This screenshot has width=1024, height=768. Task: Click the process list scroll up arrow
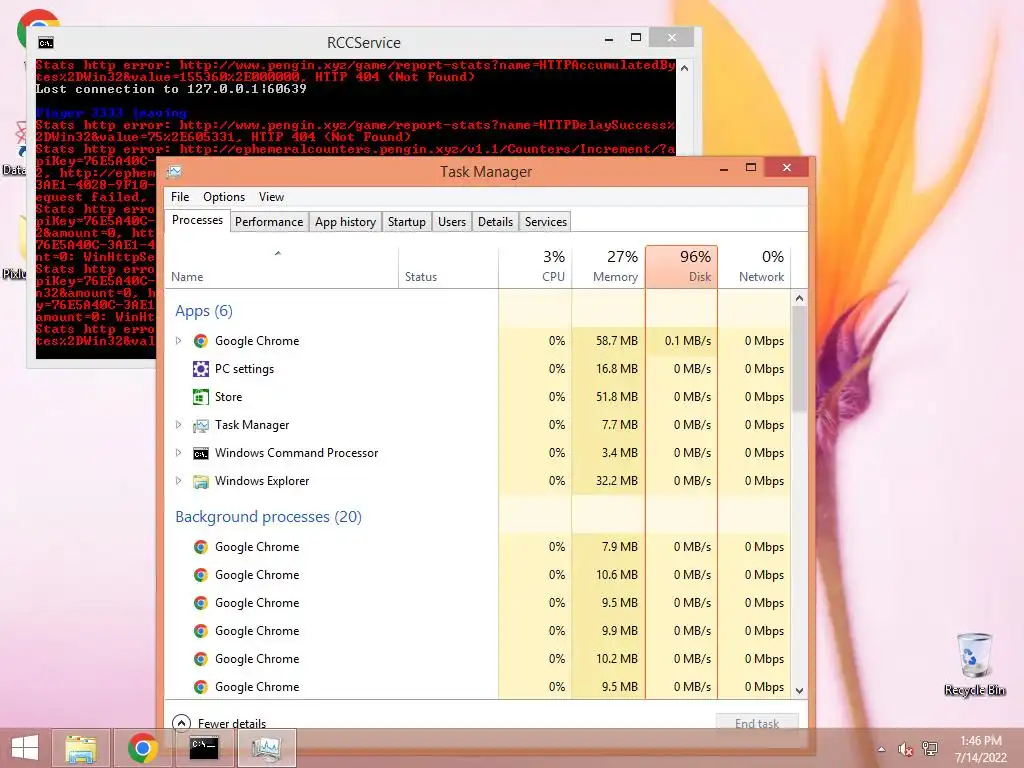[799, 298]
